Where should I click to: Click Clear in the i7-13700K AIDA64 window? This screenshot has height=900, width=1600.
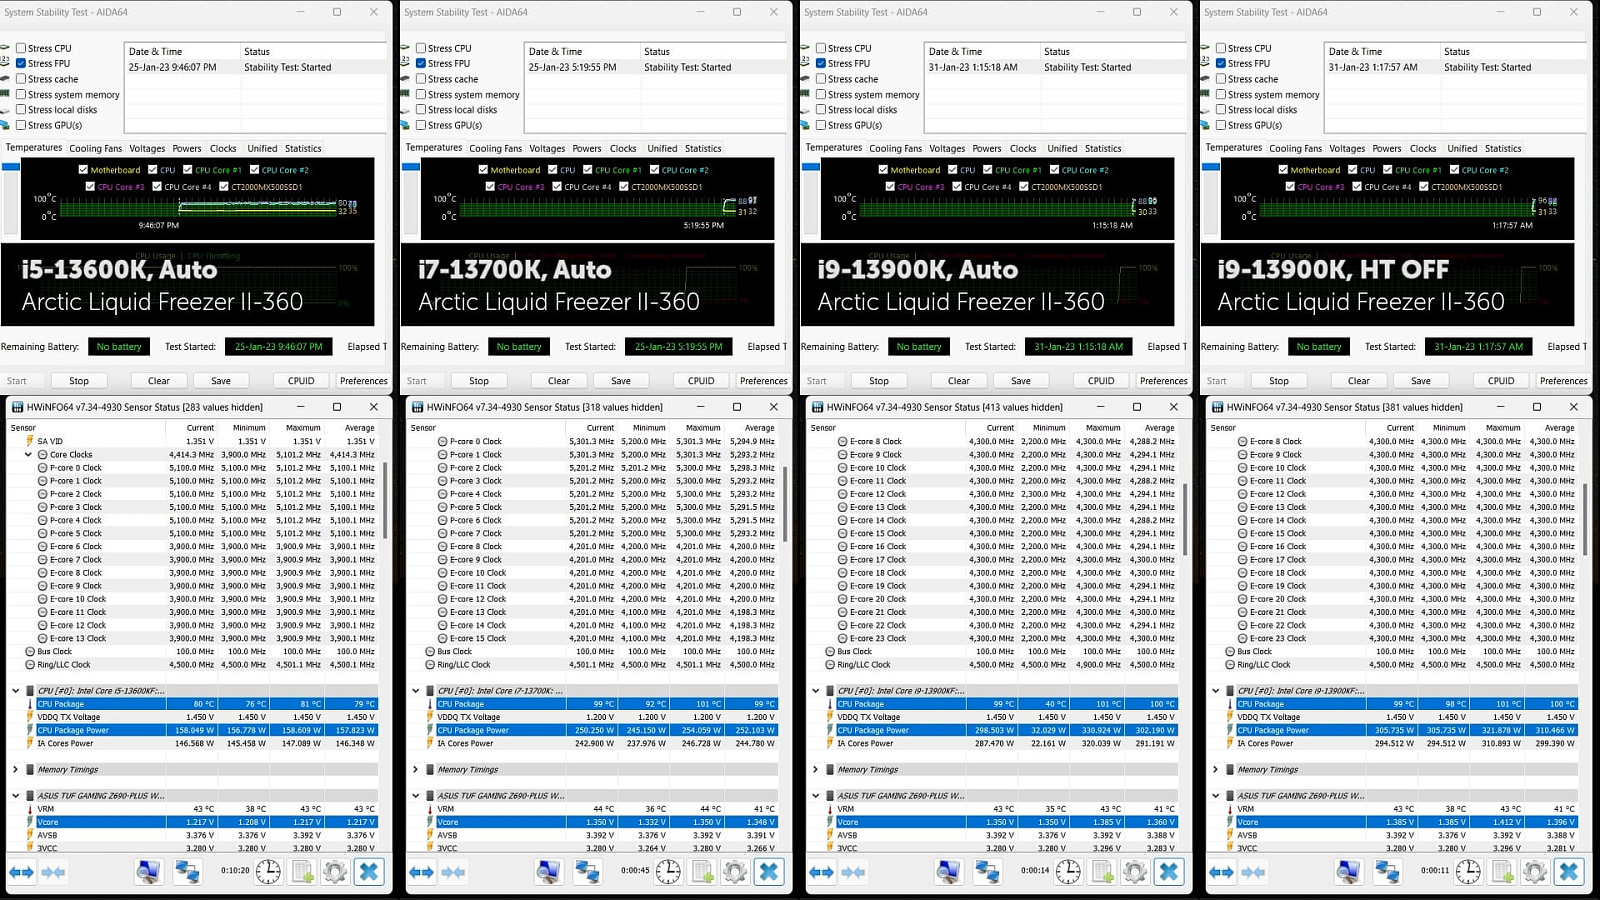click(x=559, y=381)
